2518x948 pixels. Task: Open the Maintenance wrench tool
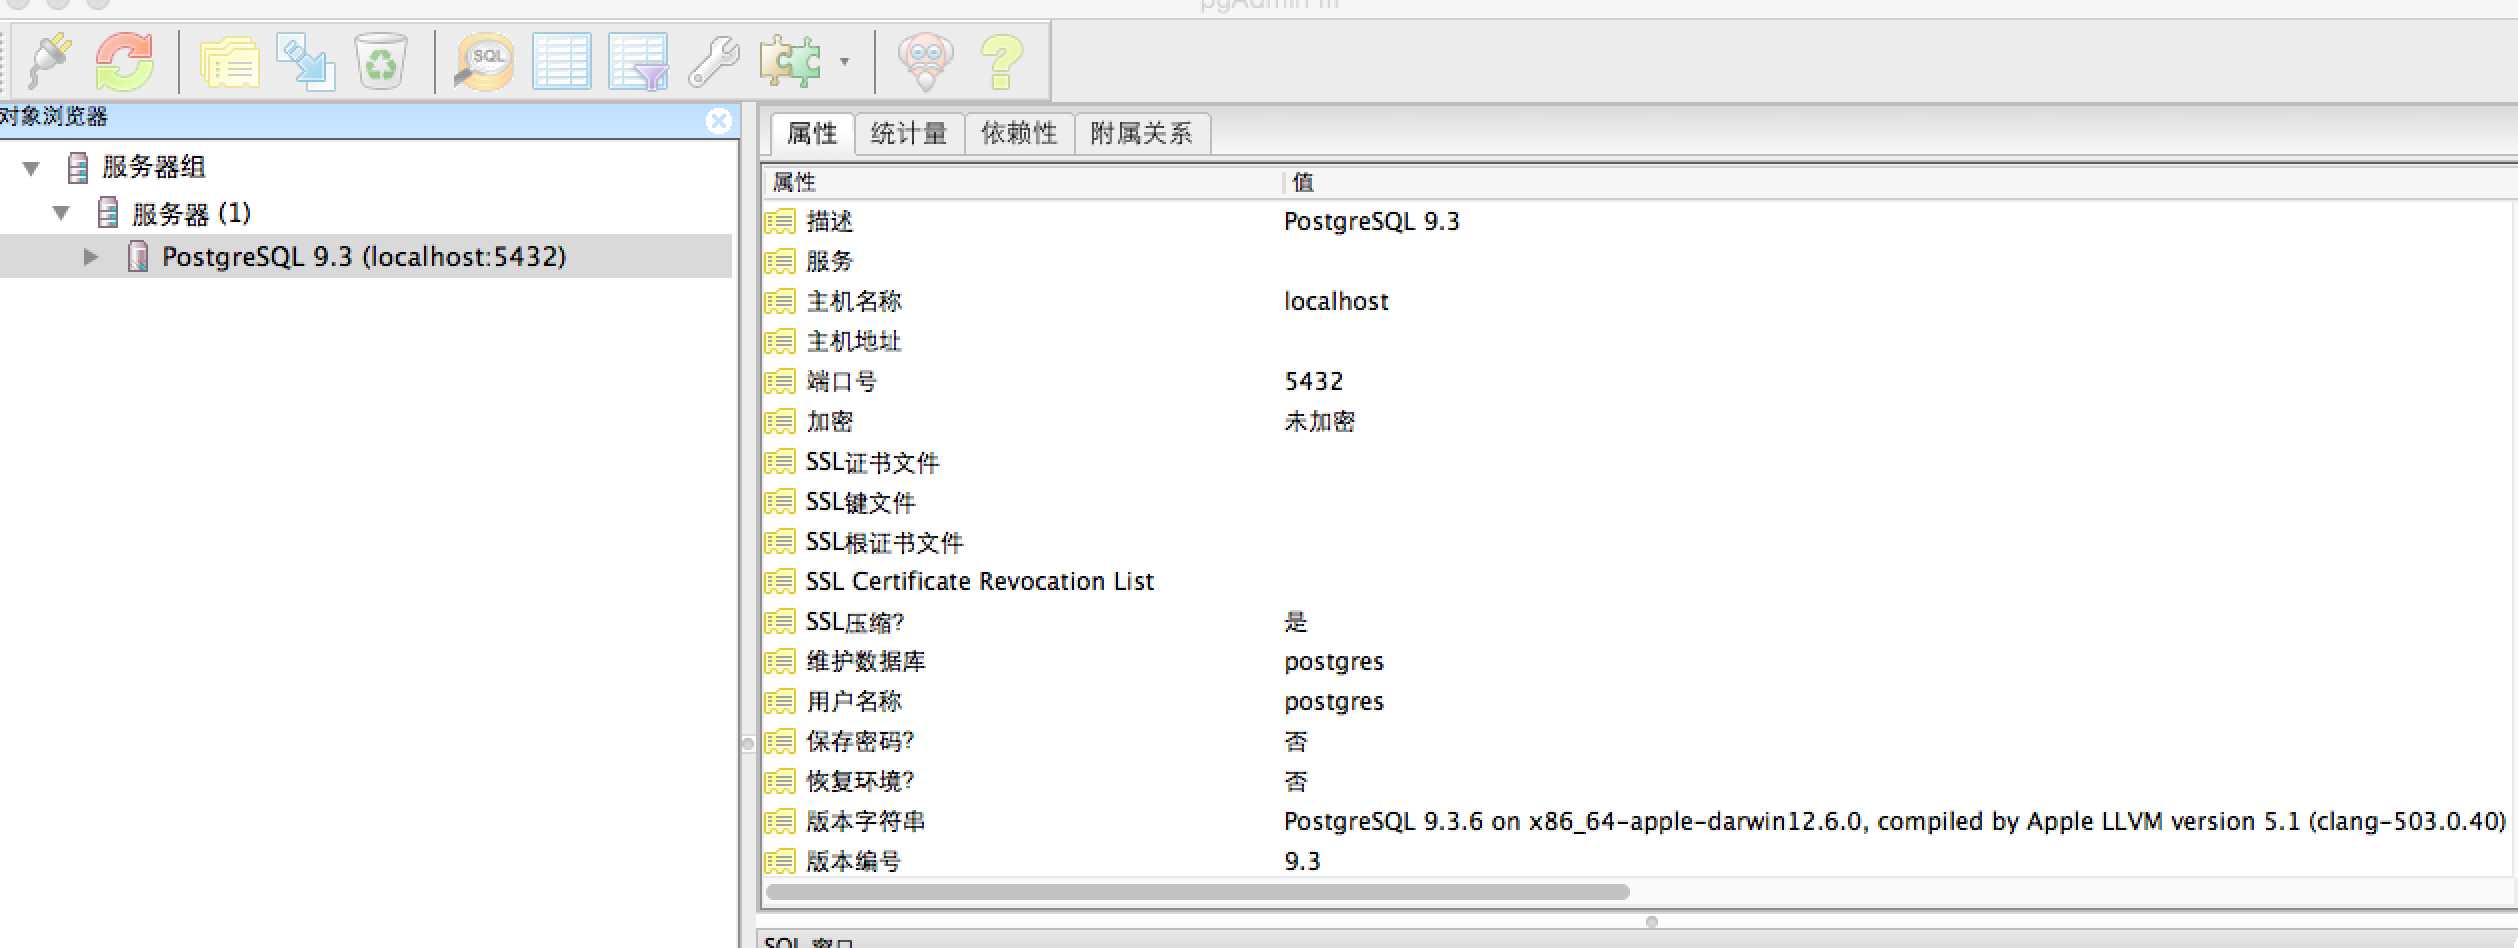[714, 62]
